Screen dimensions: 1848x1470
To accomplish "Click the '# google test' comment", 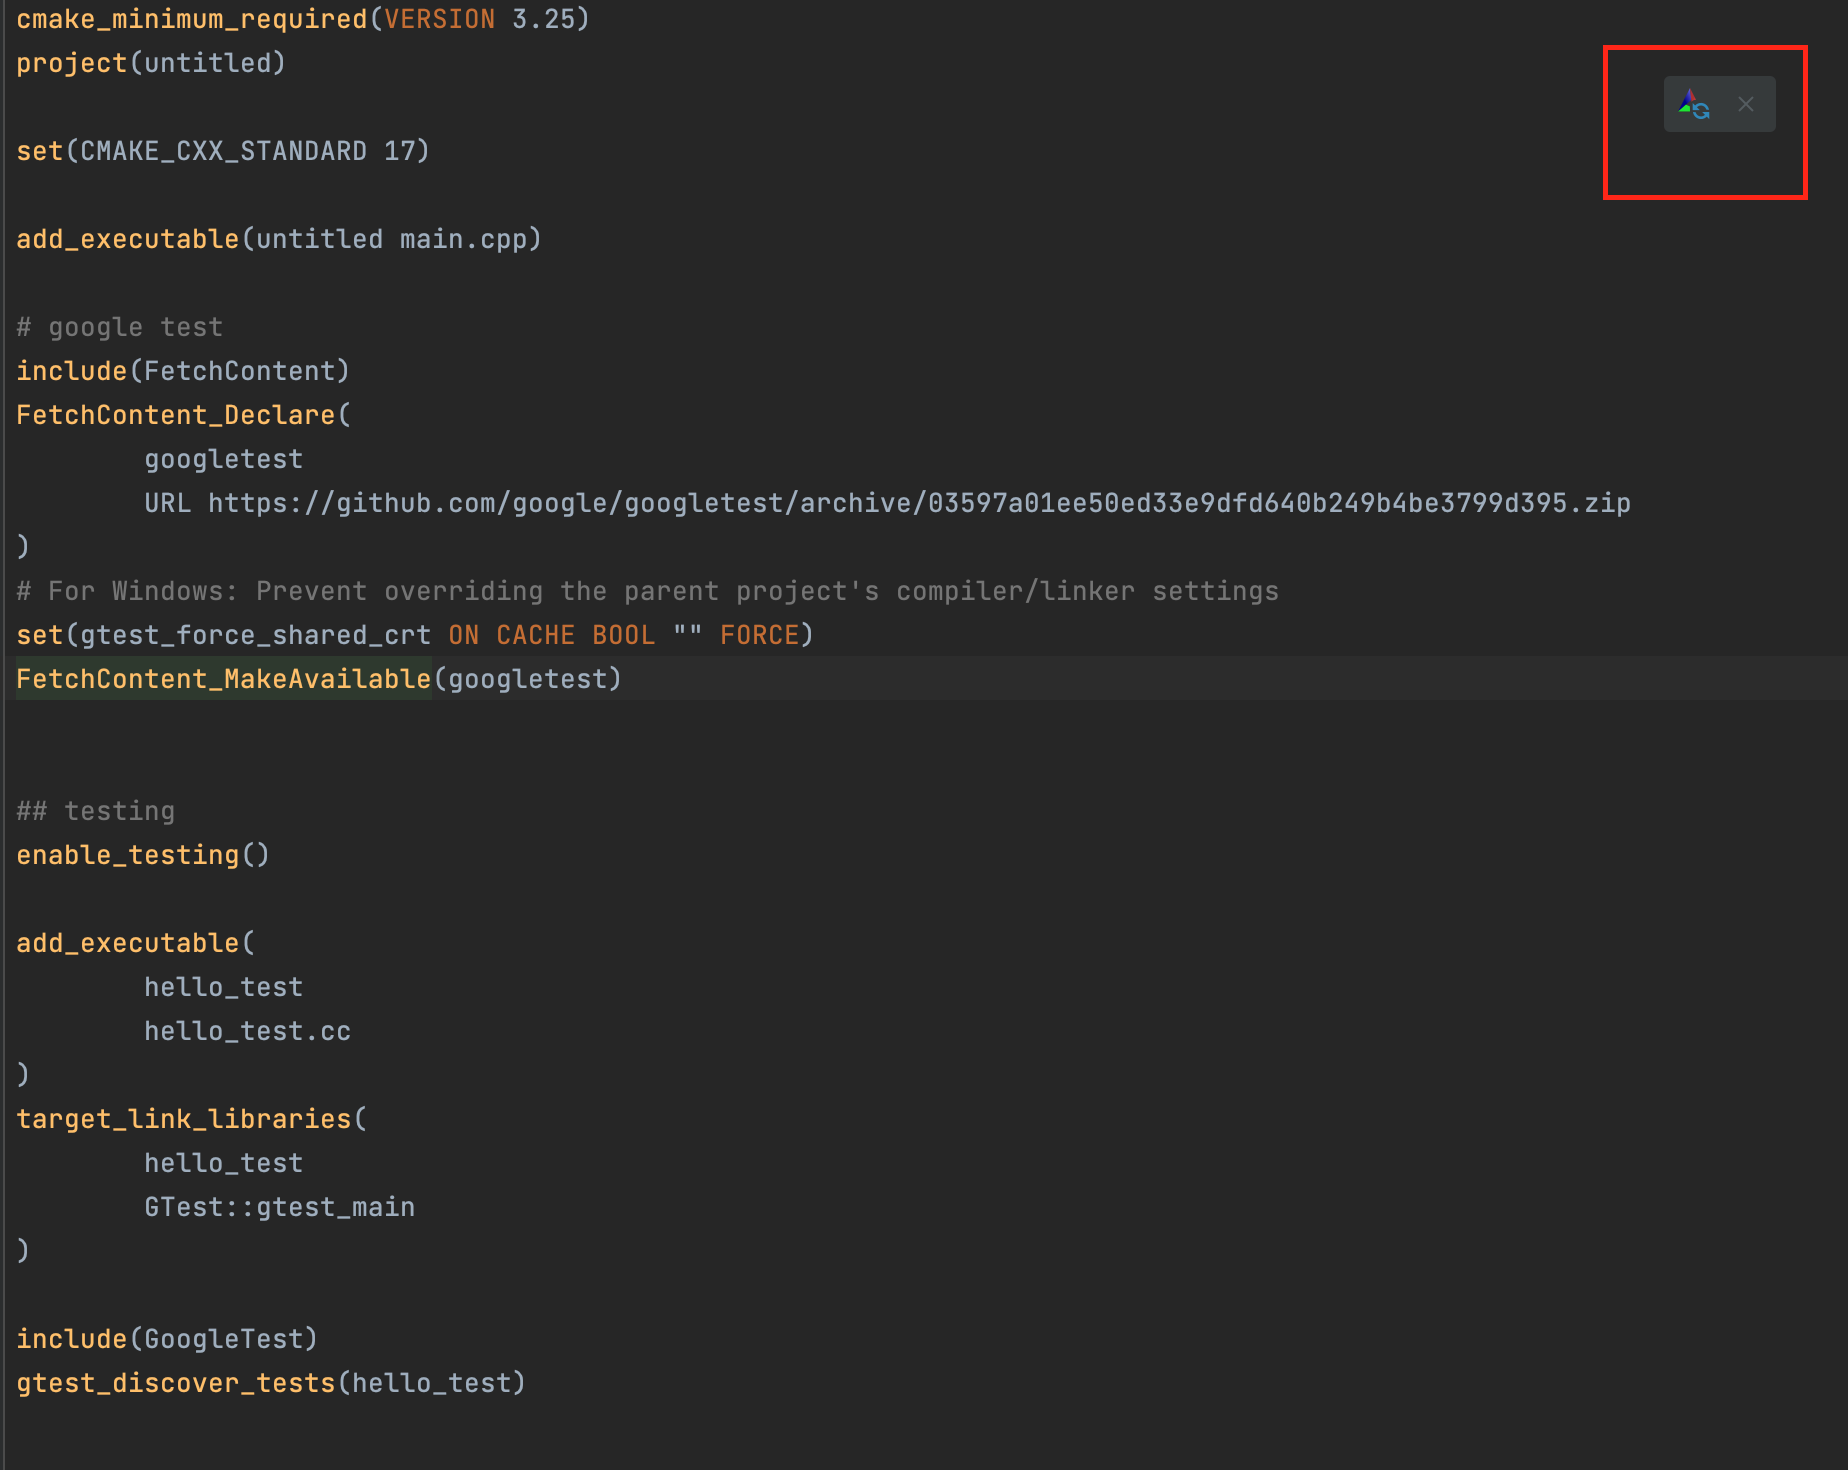I will pos(120,327).
